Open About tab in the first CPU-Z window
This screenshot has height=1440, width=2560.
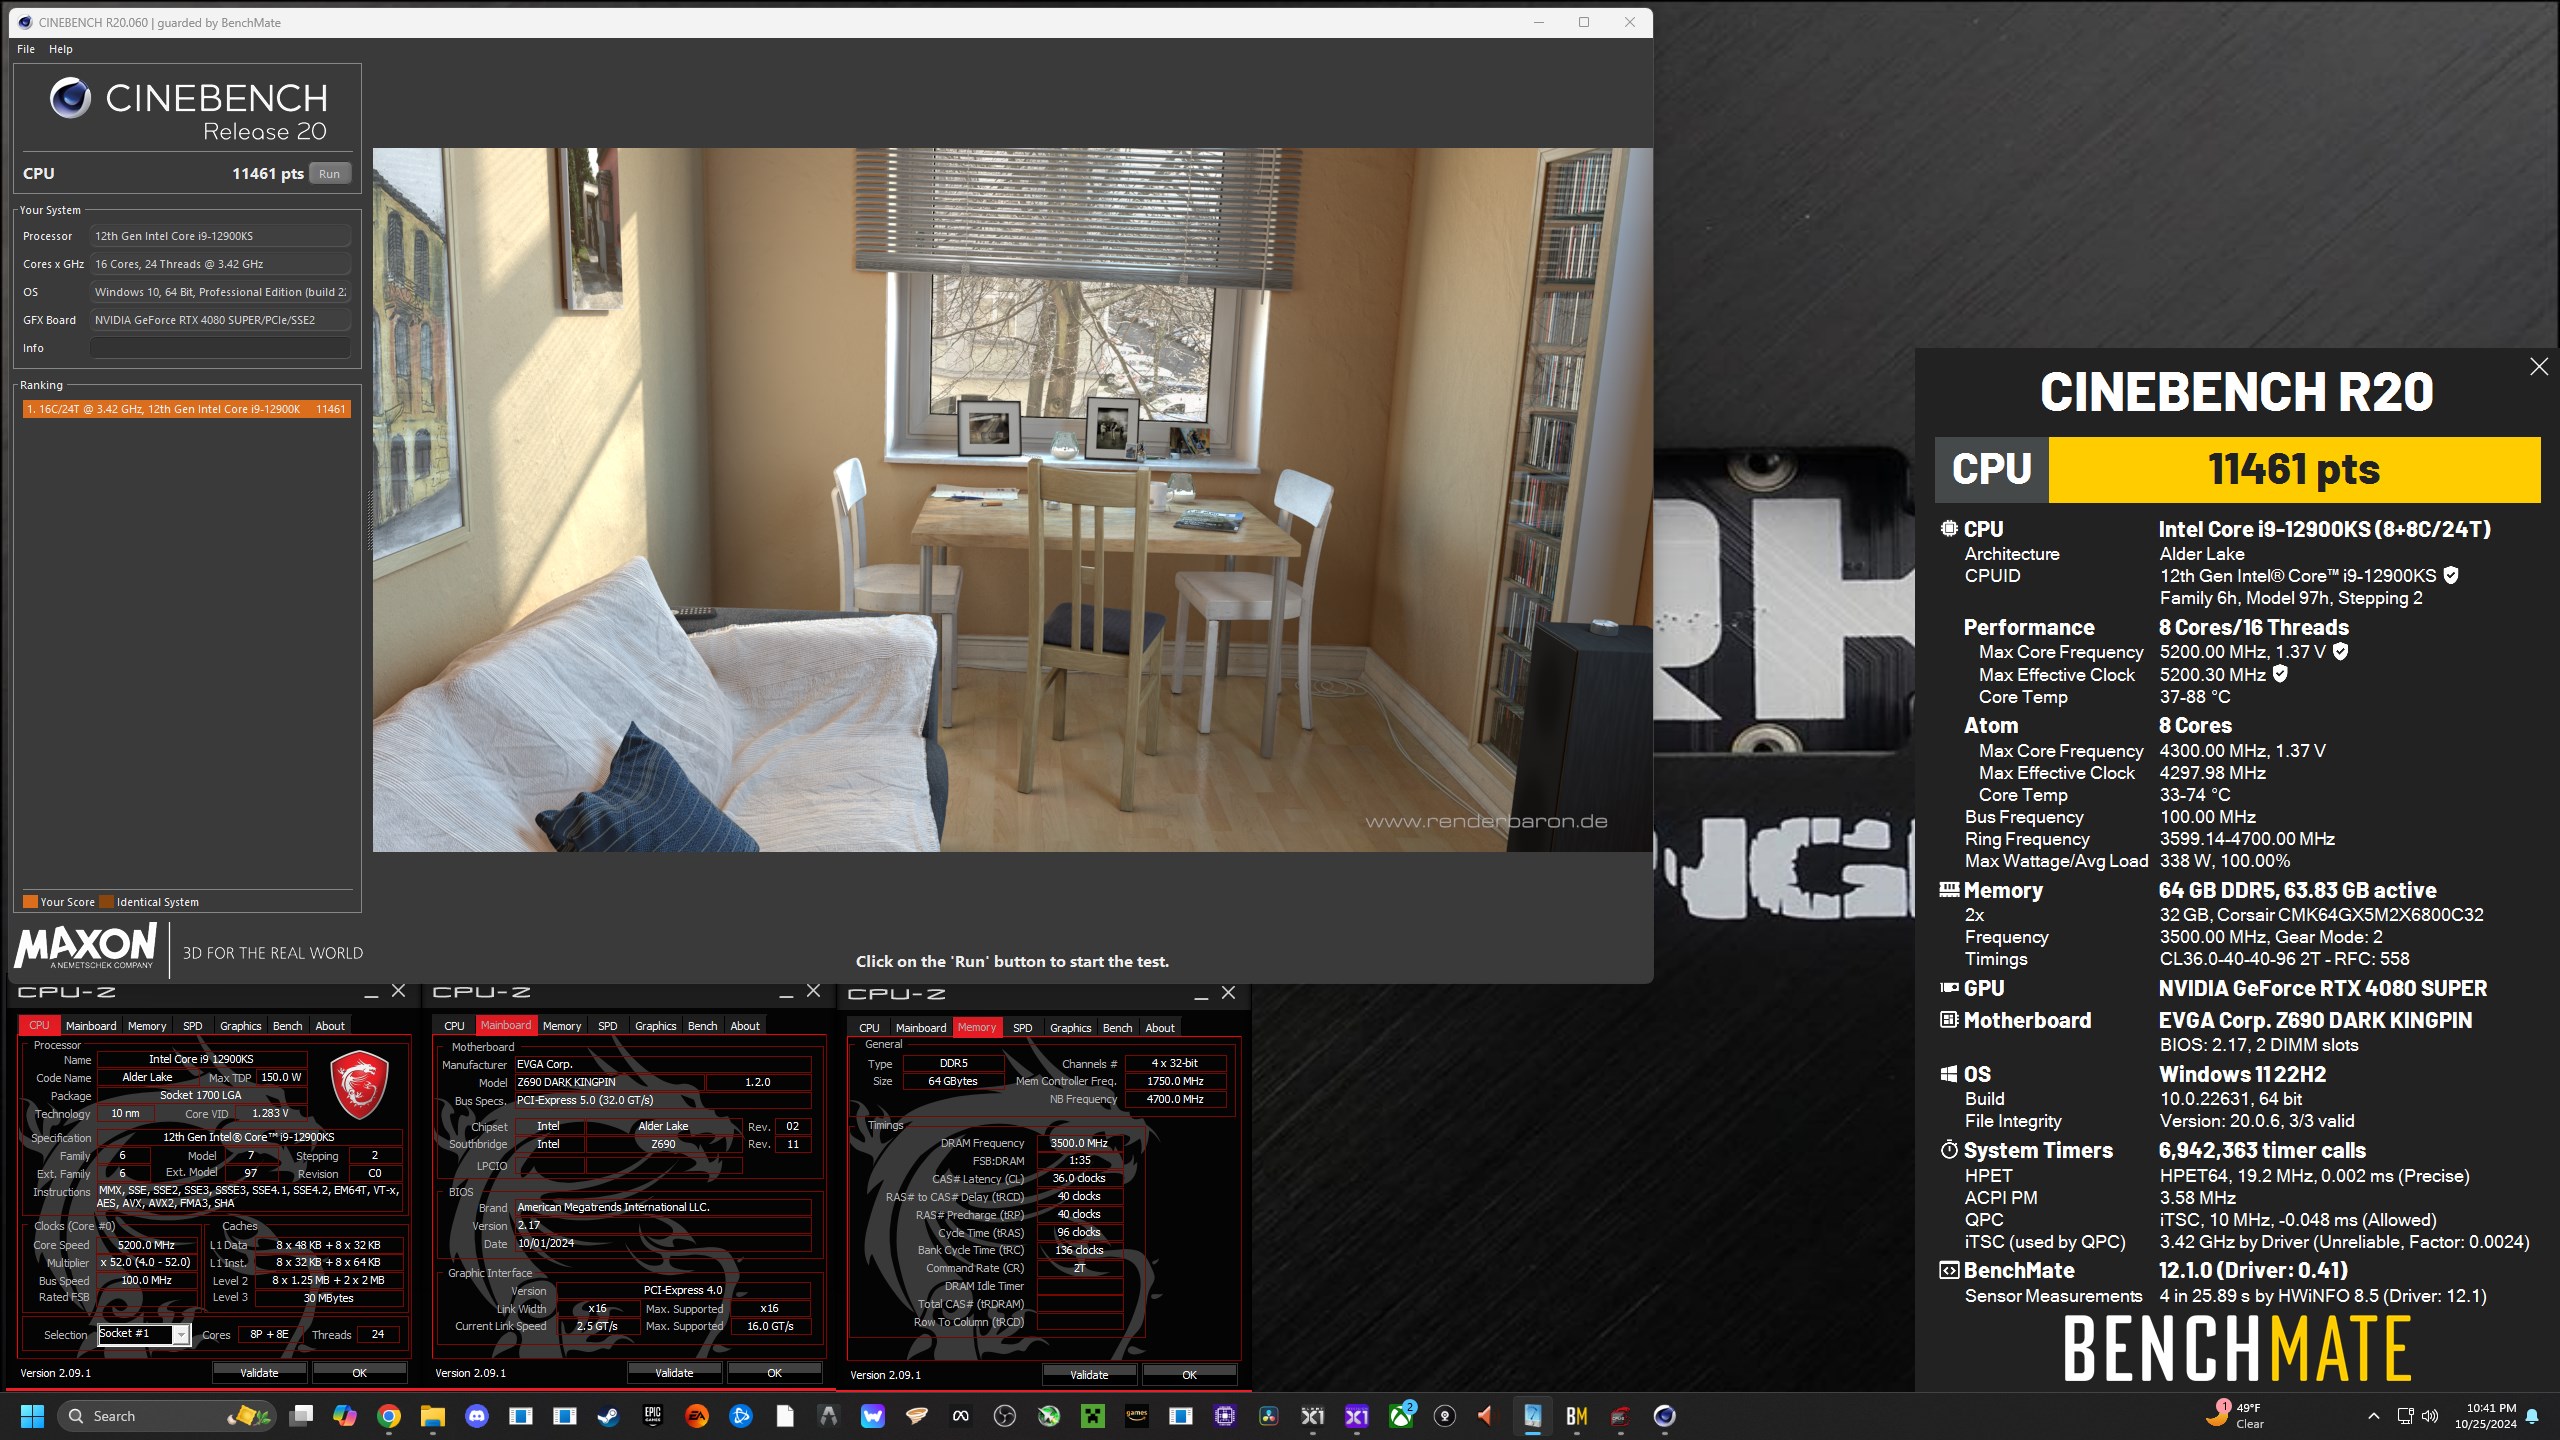(x=330, y=1026)
